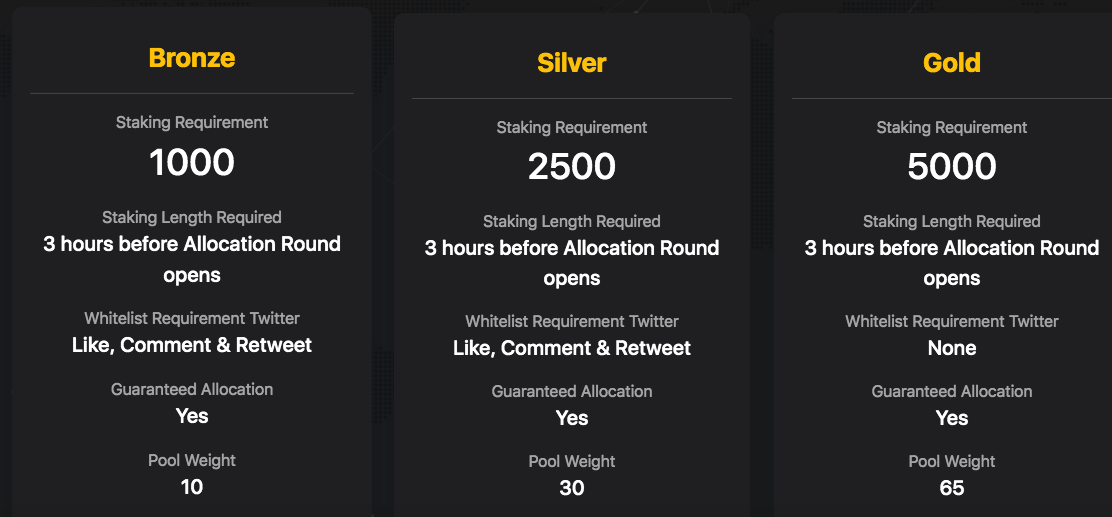Image resolution: width=1112 pixels, height=517 pixels.
Task: Click Gold card's Whitelist Requirement Twitter label
Action: (x=952, y=321)
